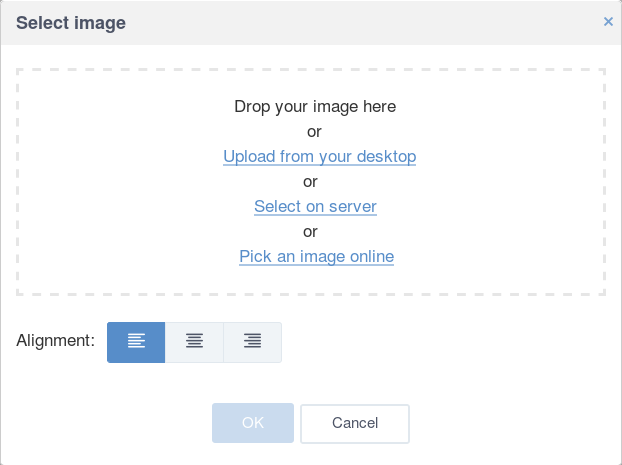
Task: Start a desktop upload via the link
Action: coord(319,156)
